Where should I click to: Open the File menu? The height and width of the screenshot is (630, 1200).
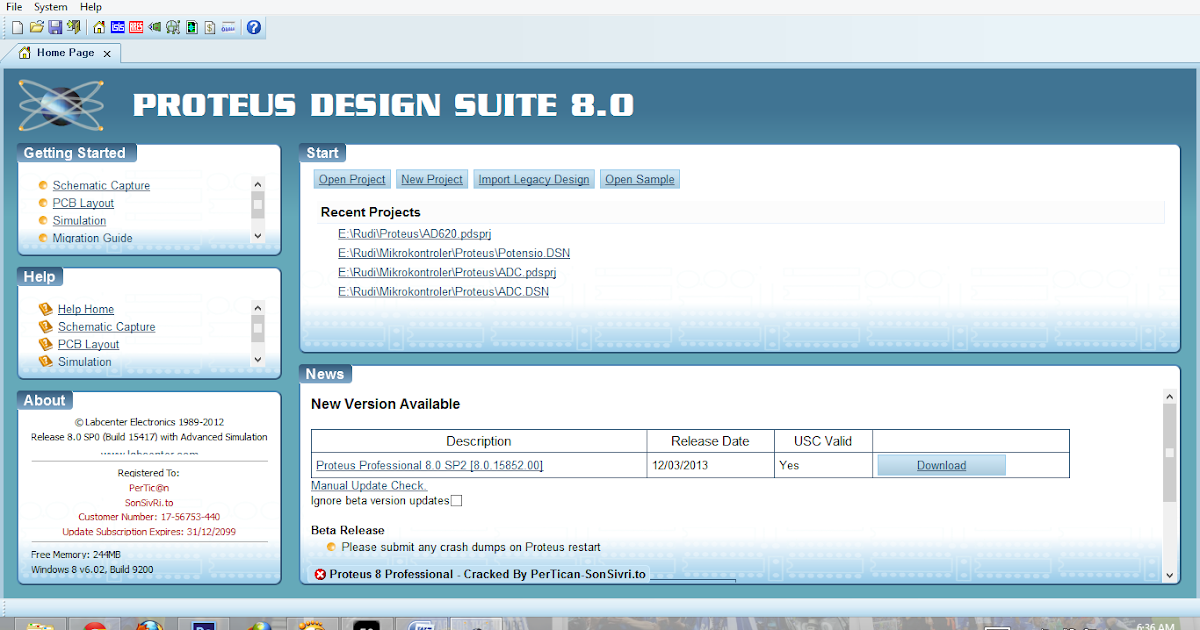point(14,7)
